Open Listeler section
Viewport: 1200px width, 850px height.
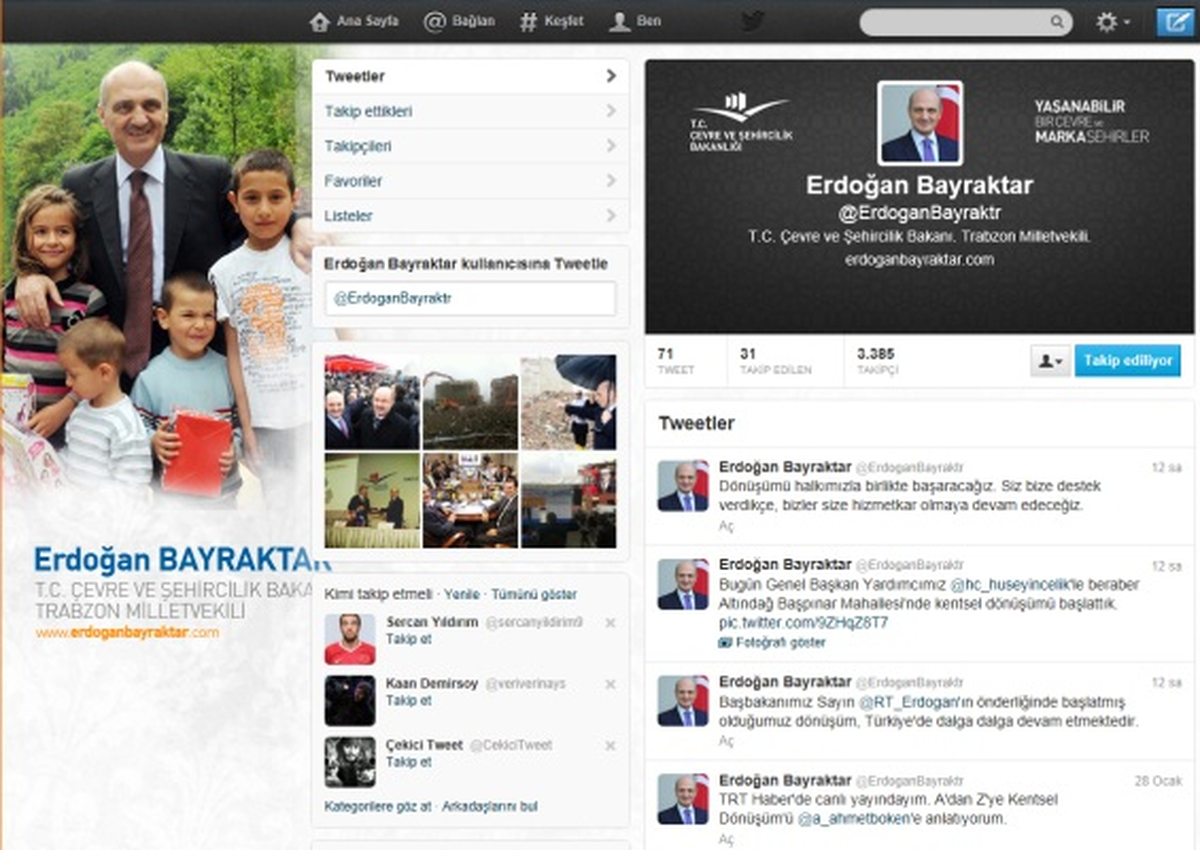(x=470, y=216)
